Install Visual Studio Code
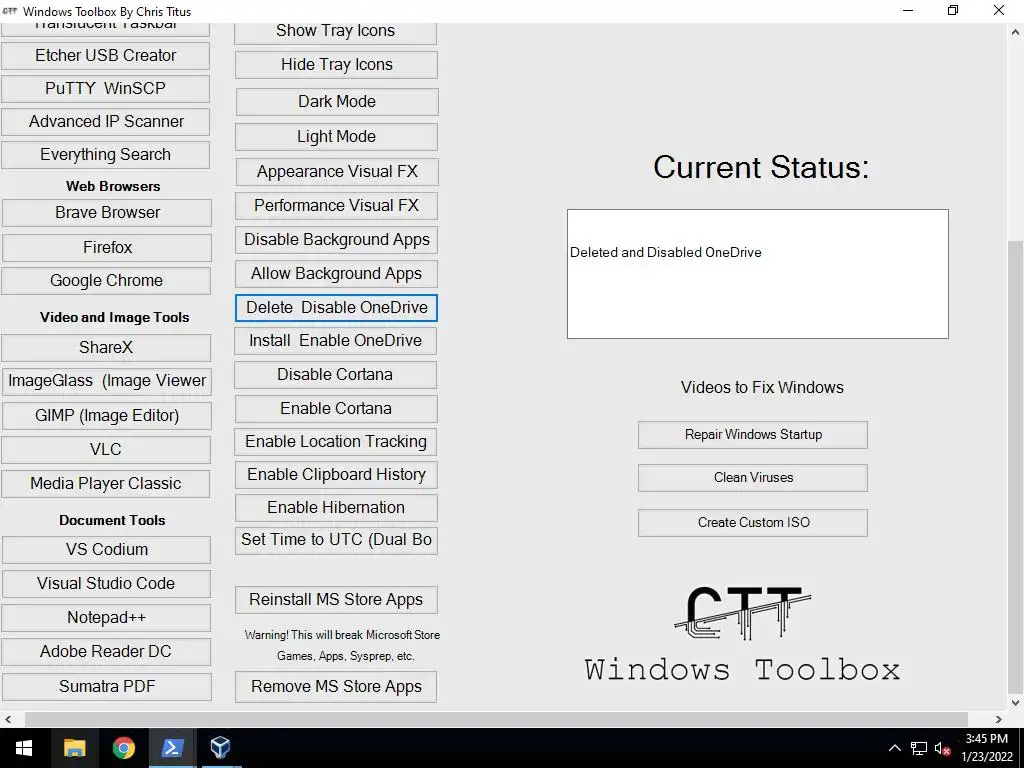Viewport: 1024px width, 768px height. click(x=106, y=583)
